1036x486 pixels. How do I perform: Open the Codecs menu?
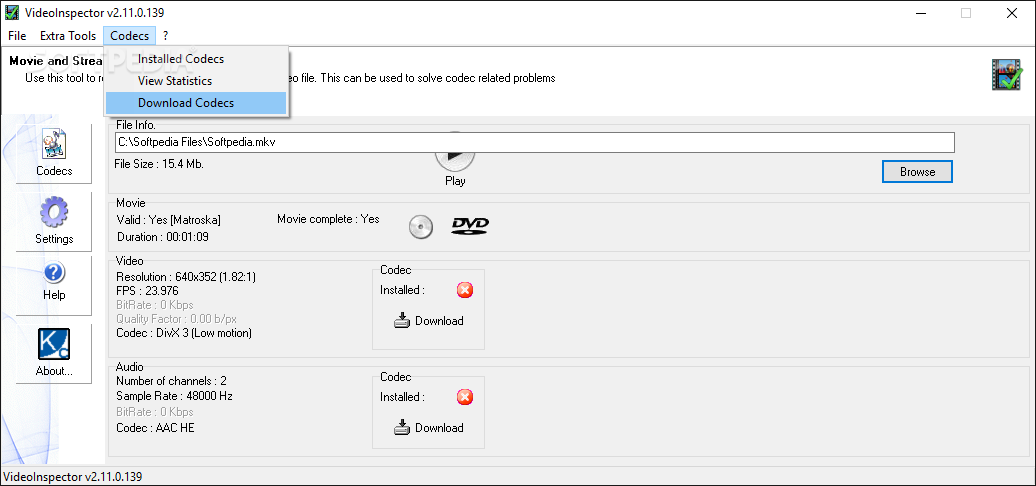[130, 36]
